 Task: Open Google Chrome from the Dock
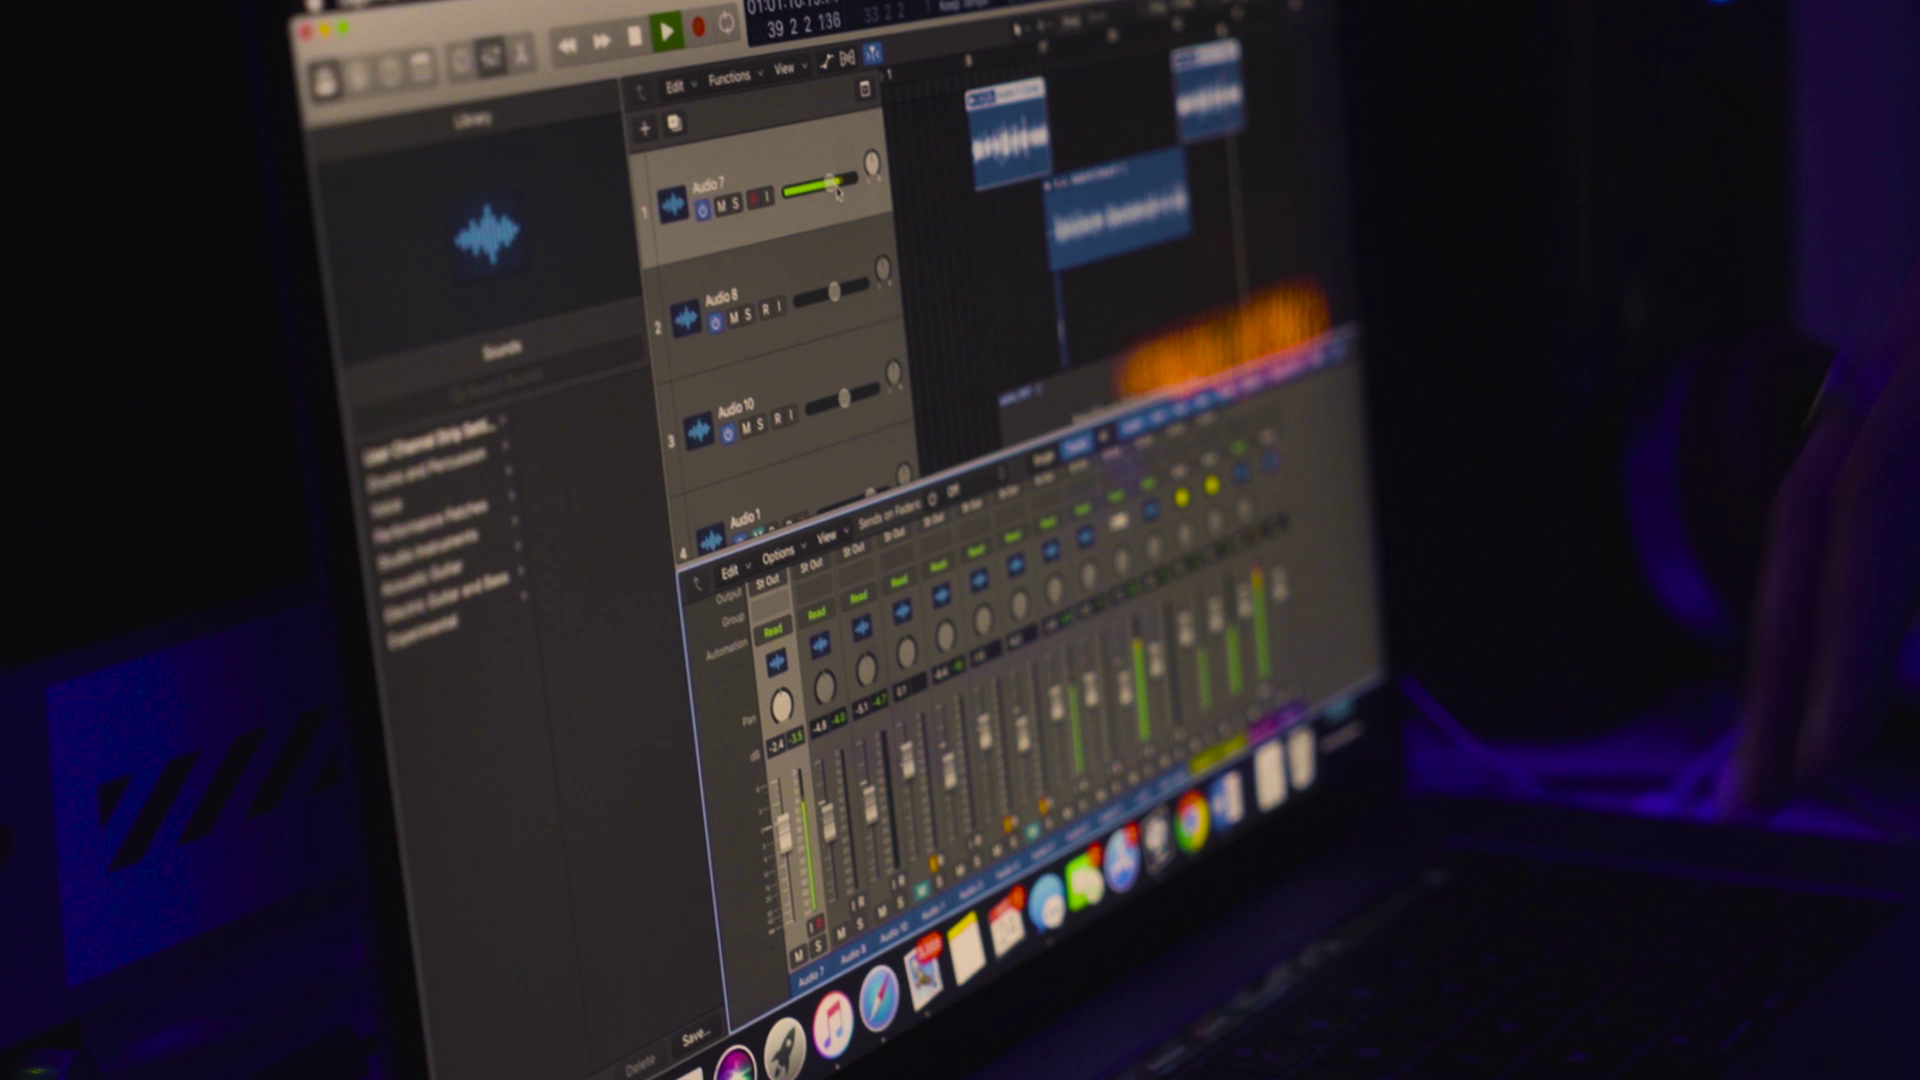click(1191, 822)
